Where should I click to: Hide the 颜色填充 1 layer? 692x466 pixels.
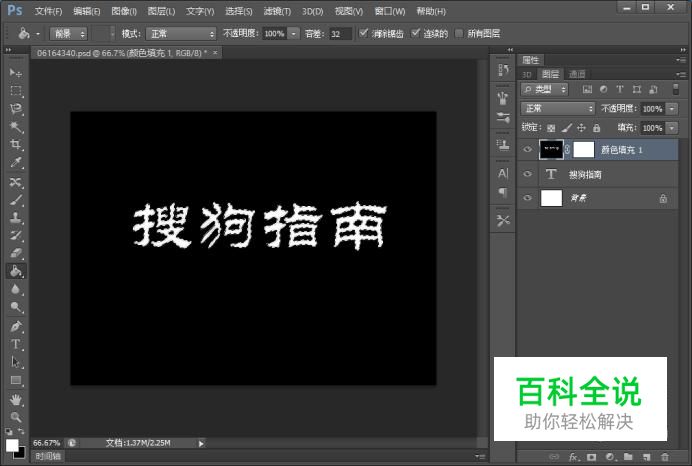pos(527,150)
